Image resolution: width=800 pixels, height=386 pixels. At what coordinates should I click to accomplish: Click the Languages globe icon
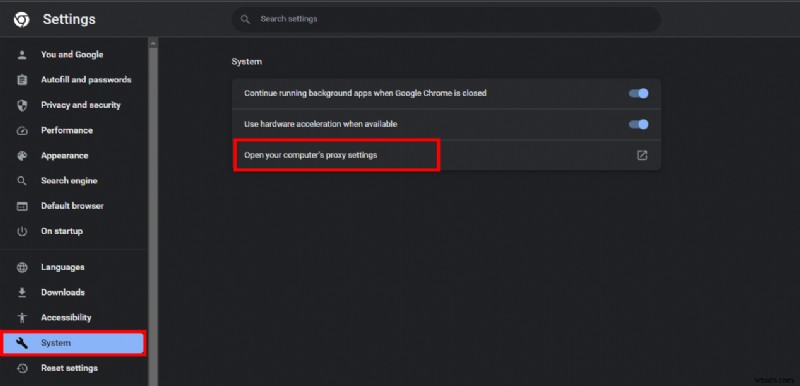click(x=22, y=267)
